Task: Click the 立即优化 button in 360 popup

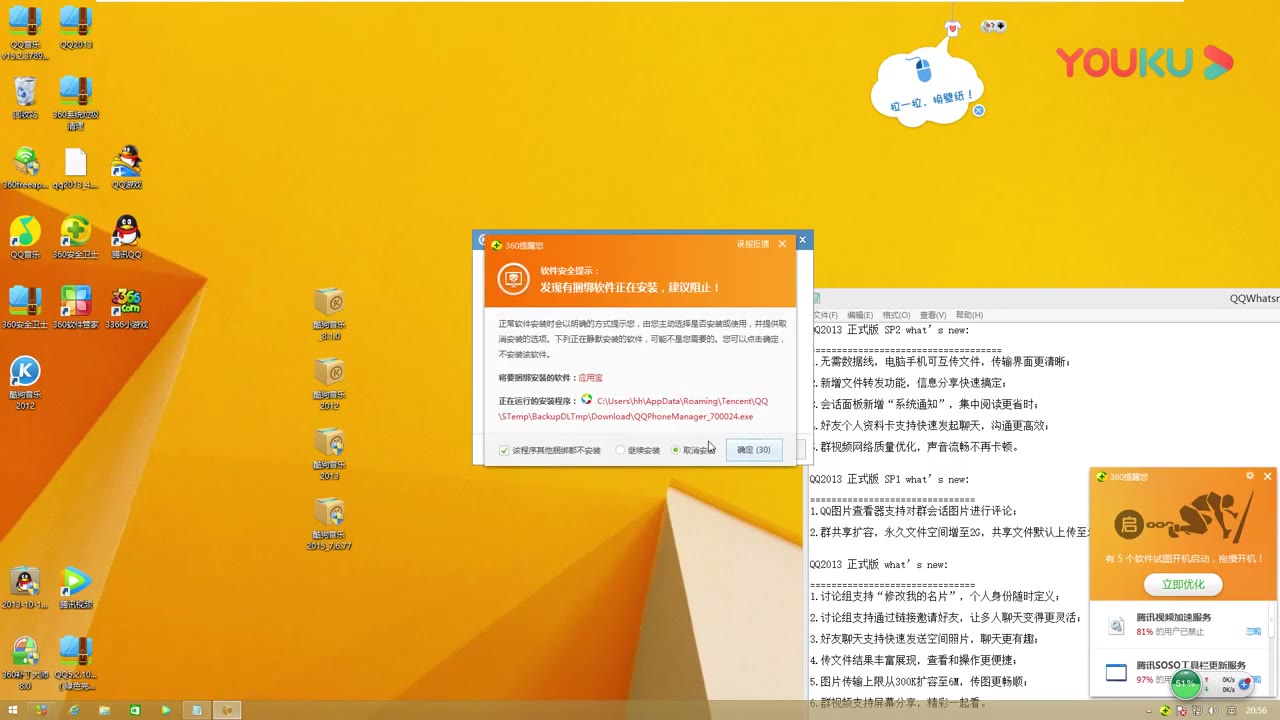Action: pos(1183,584)
